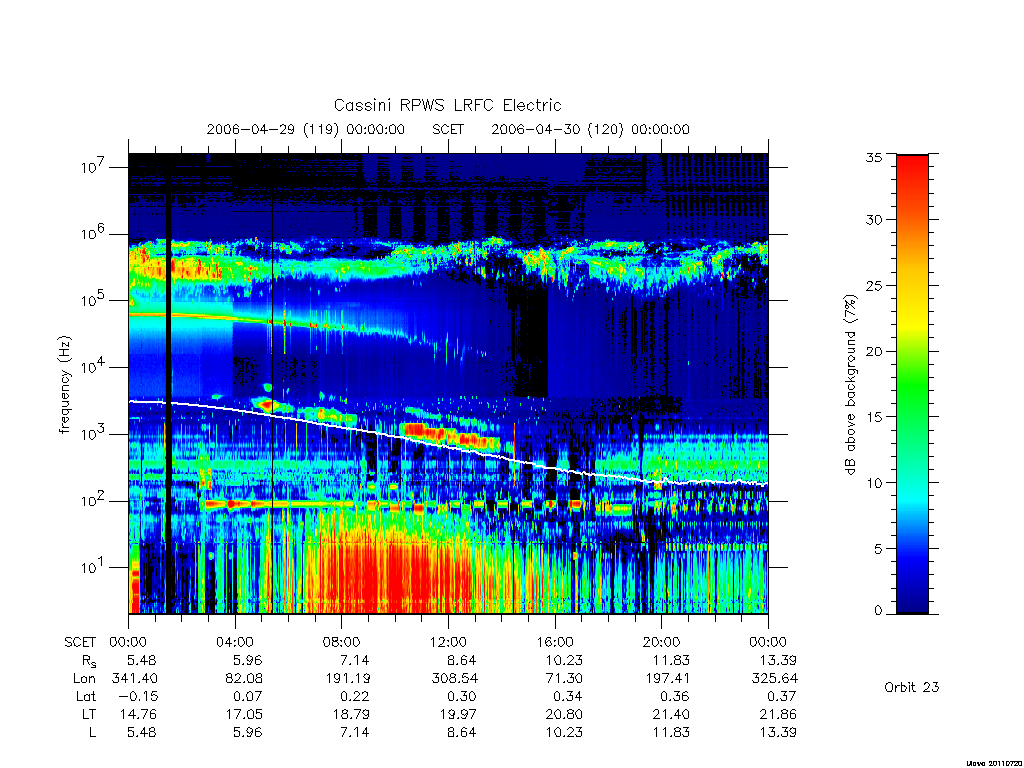Click the Lon value '308.54'

(454, 679)
